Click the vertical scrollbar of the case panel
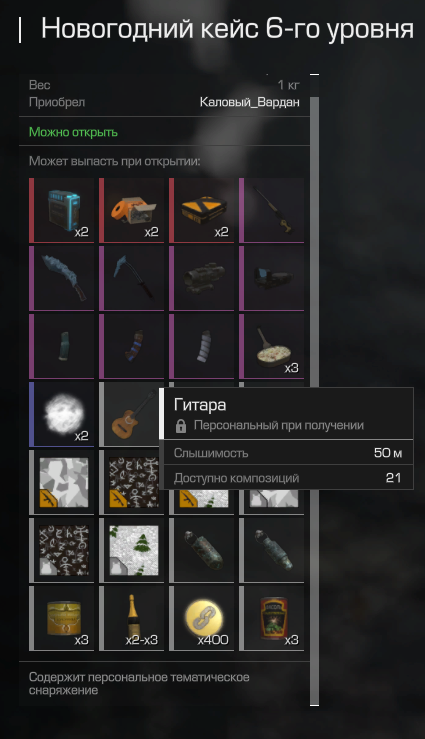425x739 pixels. point(314,390)
